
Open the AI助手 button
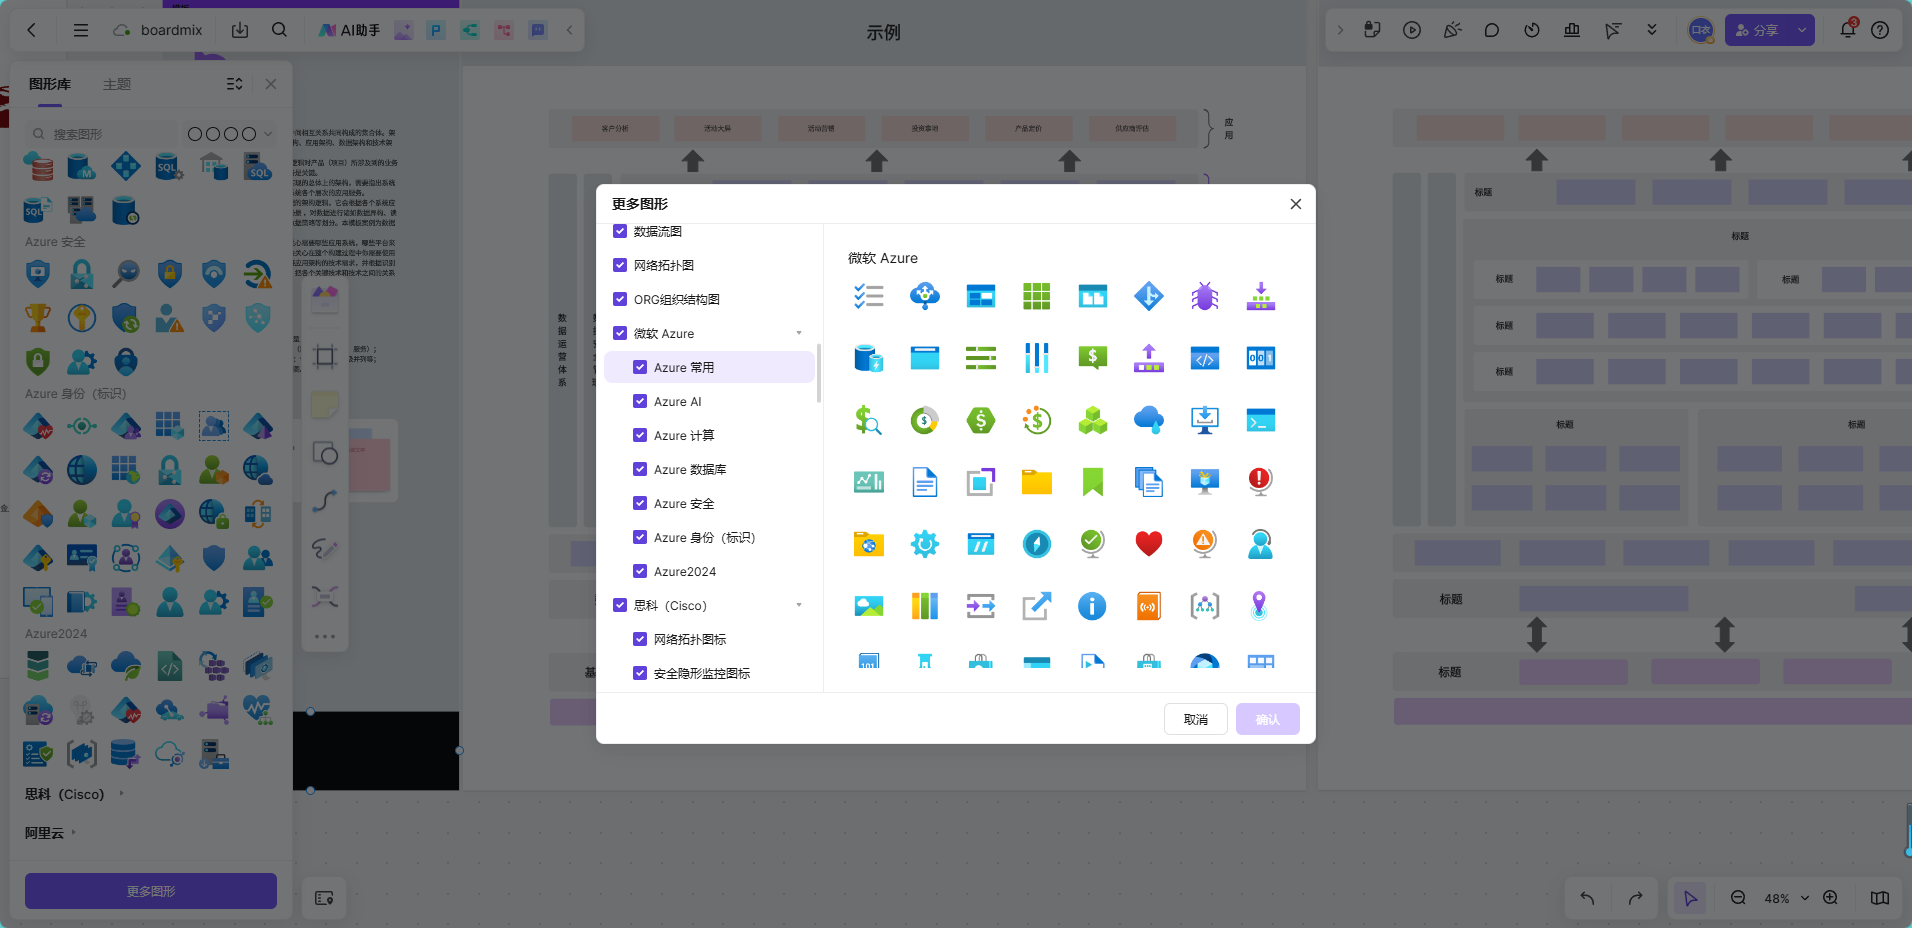point(349,30)
